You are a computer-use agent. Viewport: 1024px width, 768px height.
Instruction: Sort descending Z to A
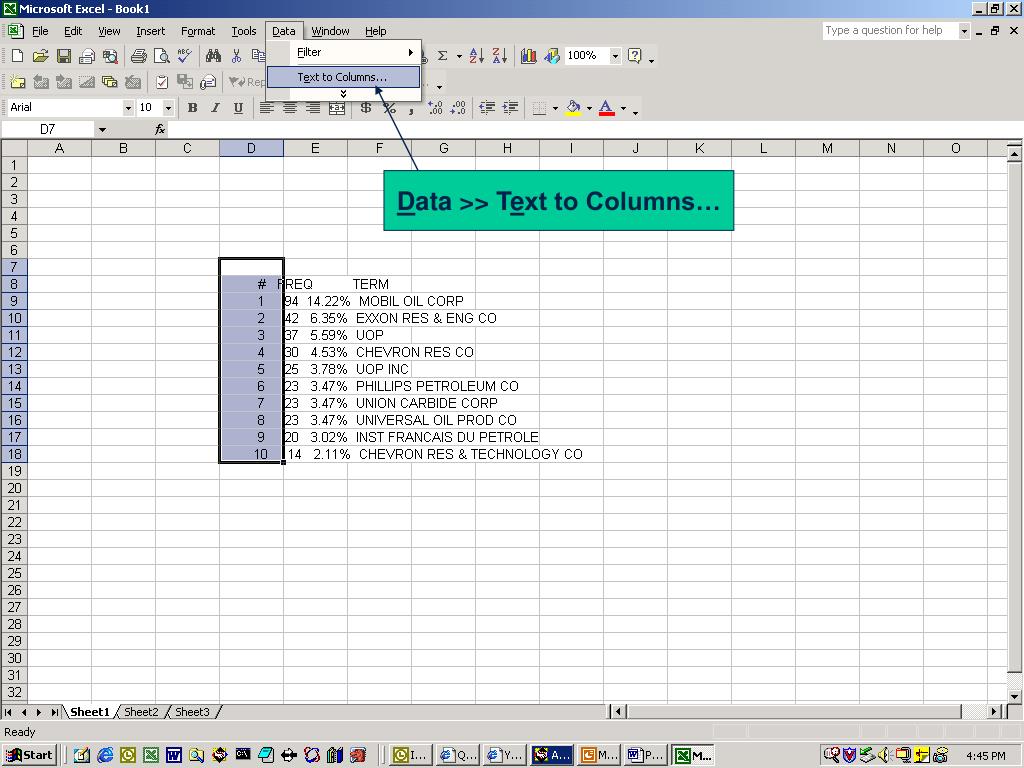pyautogui.click(x=500, y=56)
